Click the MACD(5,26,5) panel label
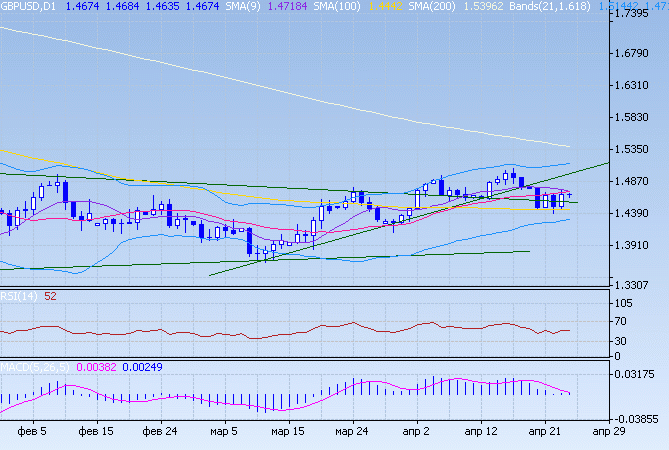The height and width of the screenshot is (450, 669). 32,367
